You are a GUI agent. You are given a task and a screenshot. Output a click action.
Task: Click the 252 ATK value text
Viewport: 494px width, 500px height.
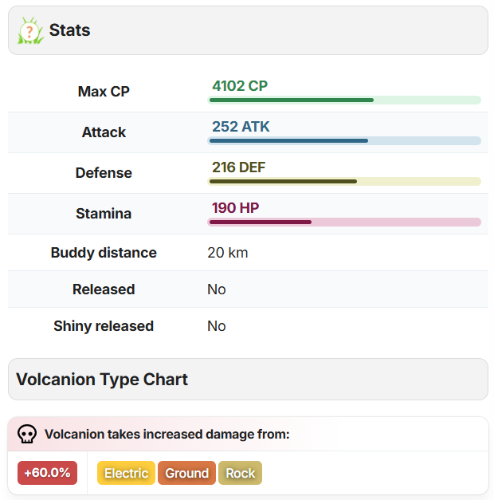click(x=241, y=127)
